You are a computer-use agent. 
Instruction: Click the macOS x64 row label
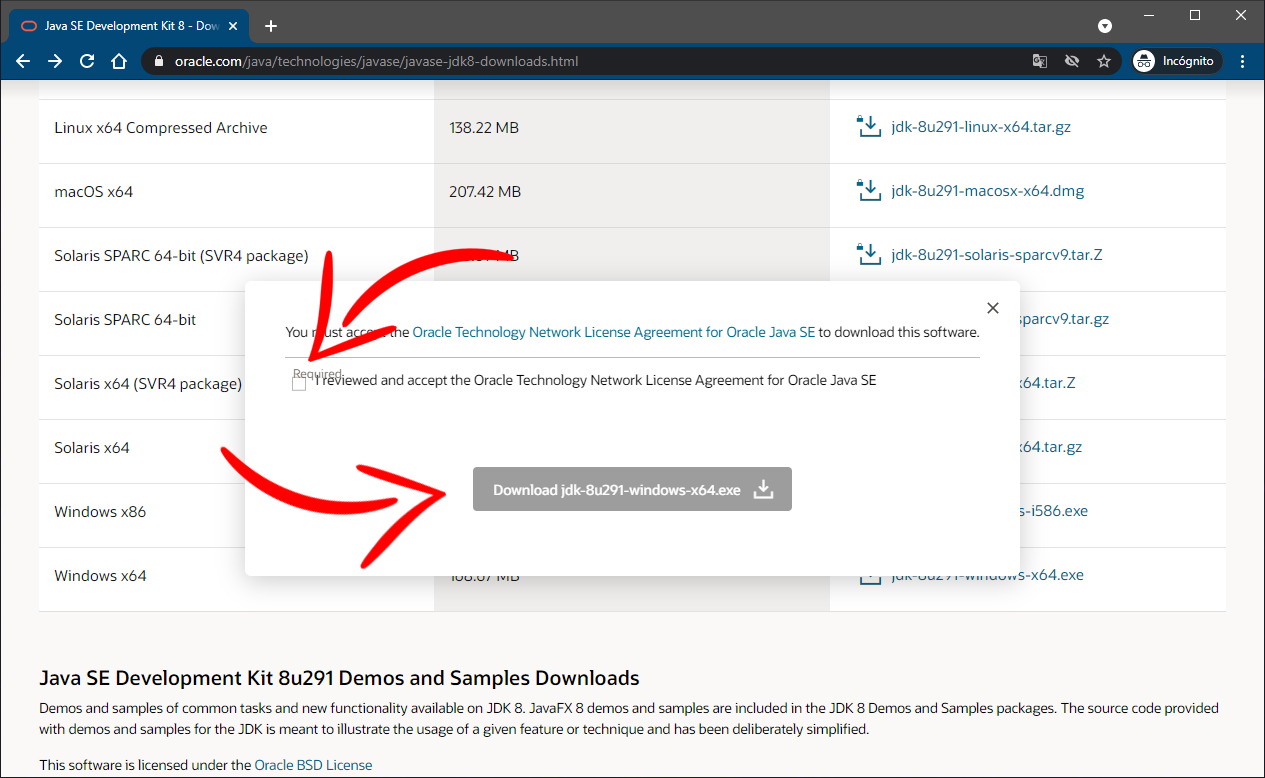[x=94, y=191]
